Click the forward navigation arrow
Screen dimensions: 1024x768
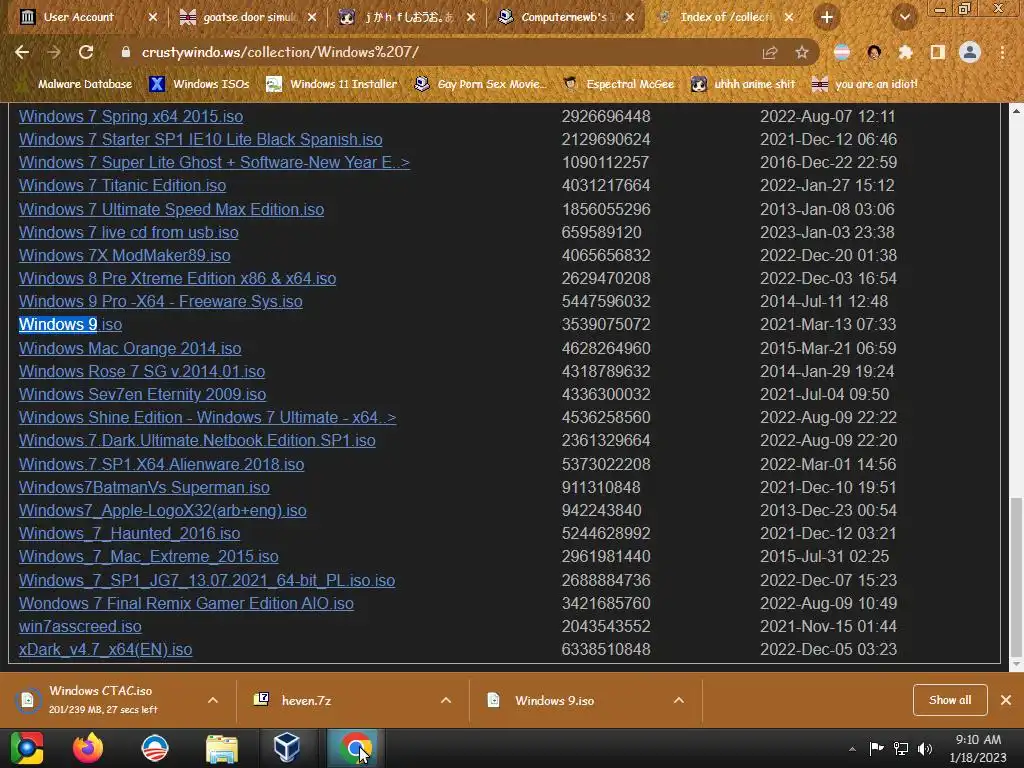[x=54, y=52]
